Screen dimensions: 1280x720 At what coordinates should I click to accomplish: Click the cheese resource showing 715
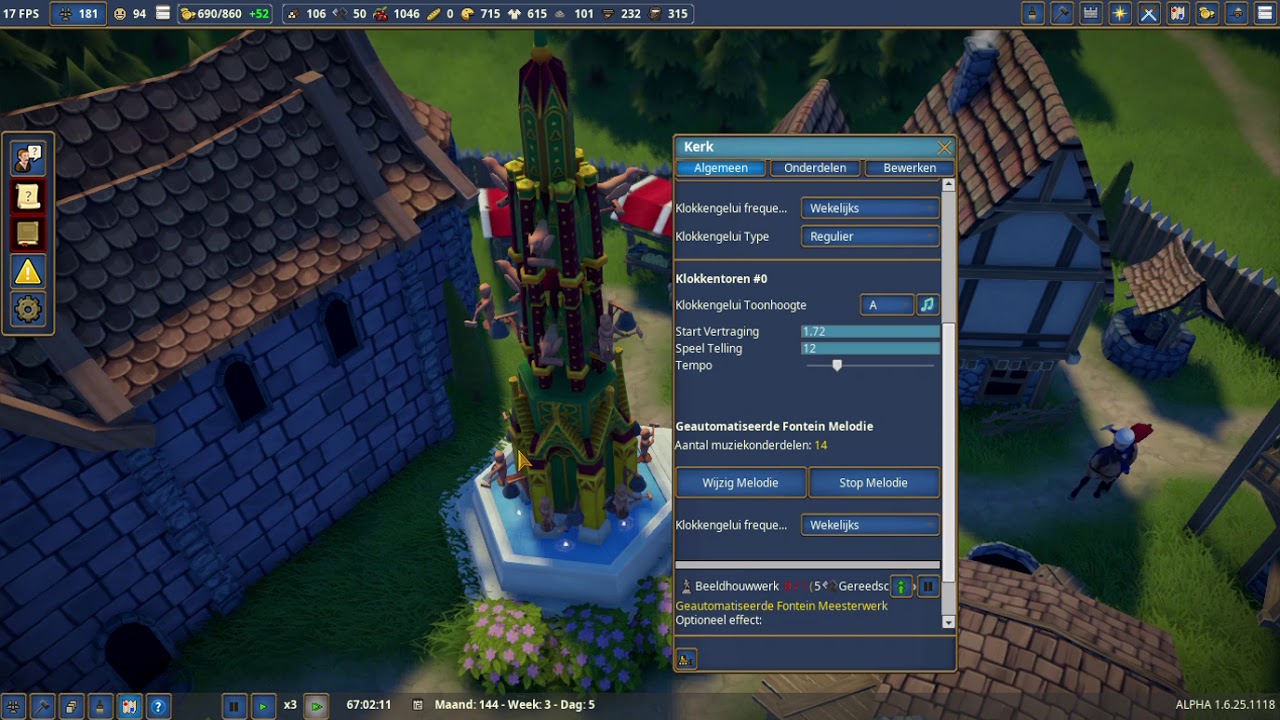[x=479, y=14]
